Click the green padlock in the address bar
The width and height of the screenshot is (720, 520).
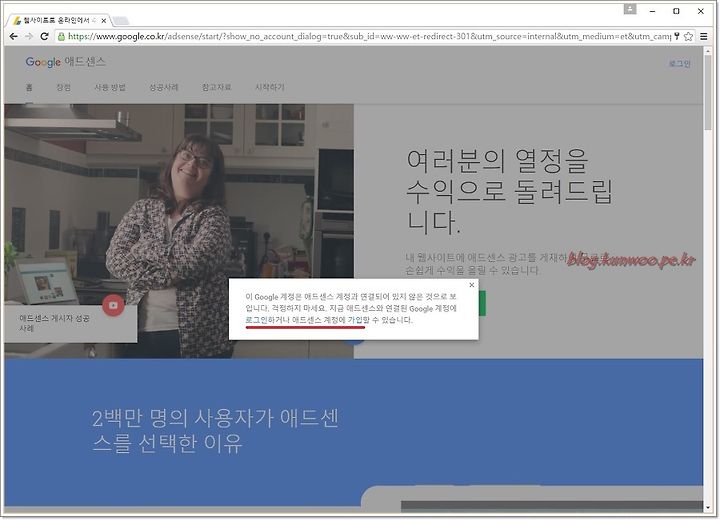(62, 36)
